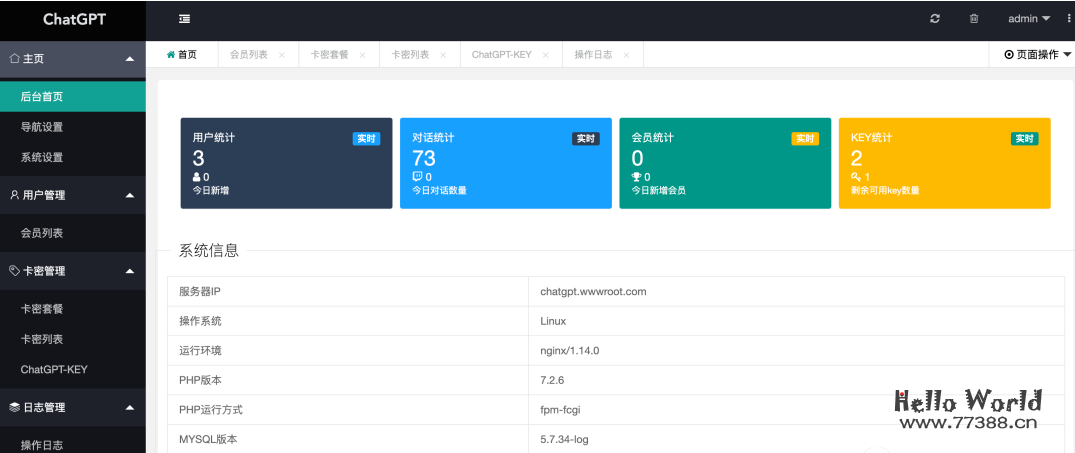The image size is (1075, 453).
Task: Click the 会员统计 card
Action: (x=725, y=163)
